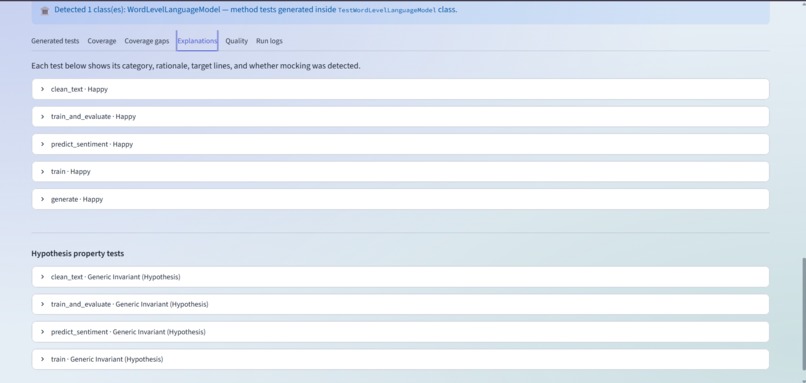Expand train_and_evaluate Generic Invariant chevron
This screenshot has height=383, width=806.
43,304
